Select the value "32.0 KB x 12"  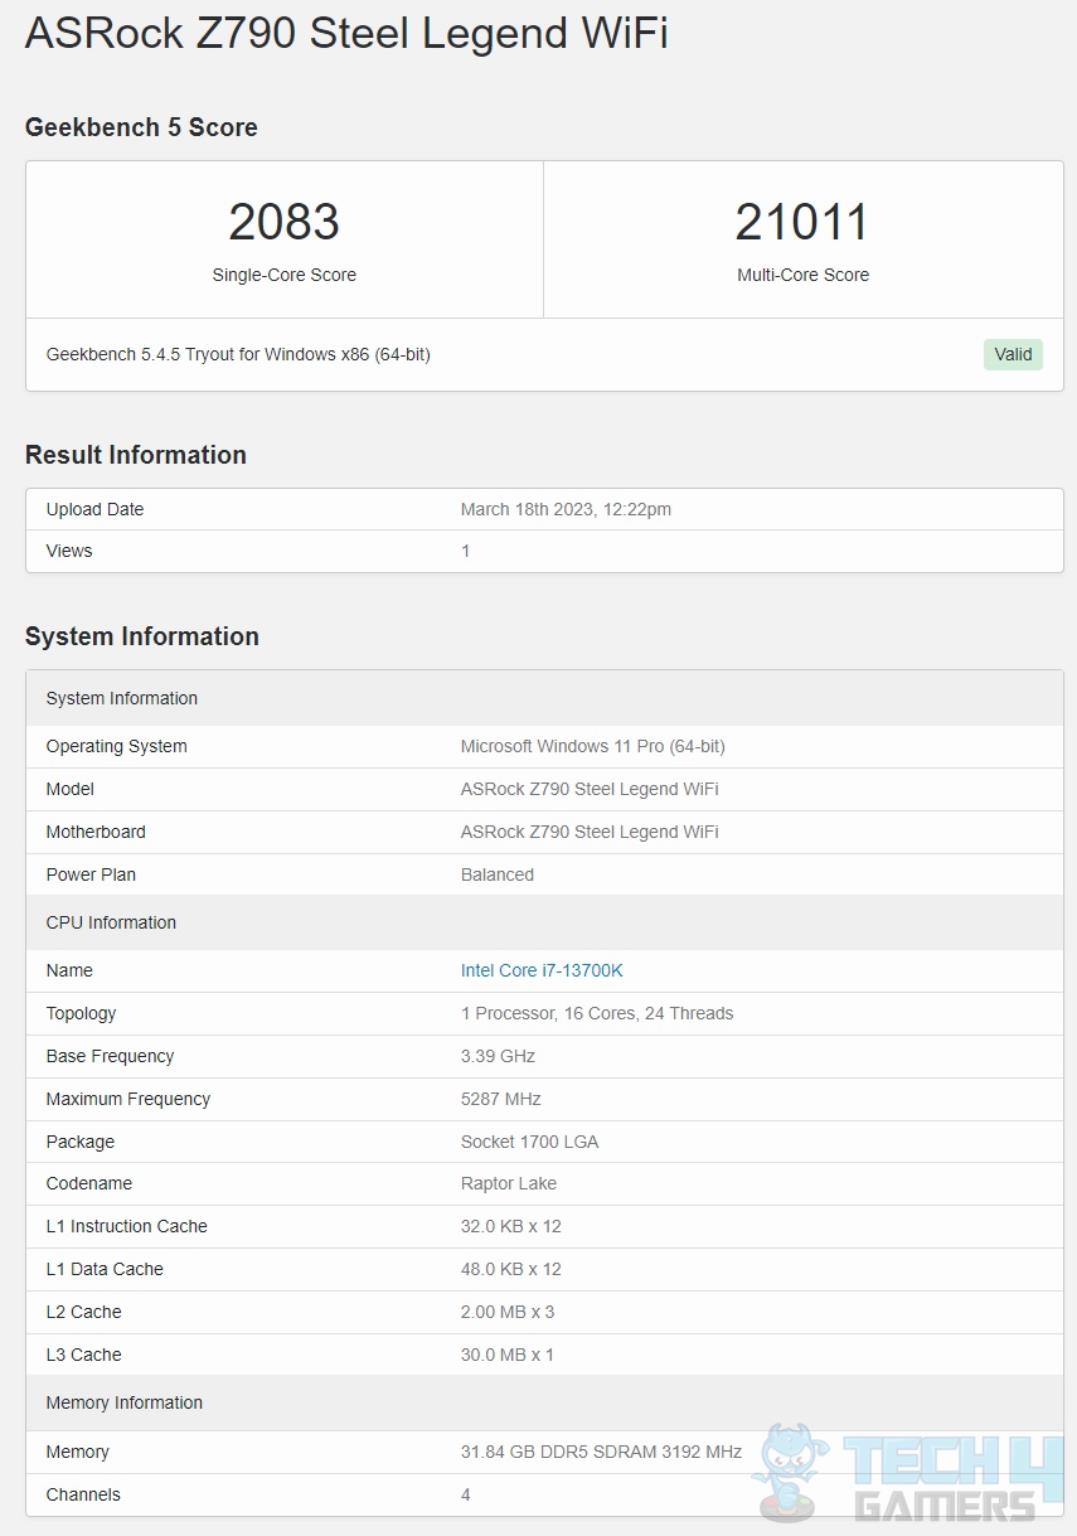pos(511,1226)
